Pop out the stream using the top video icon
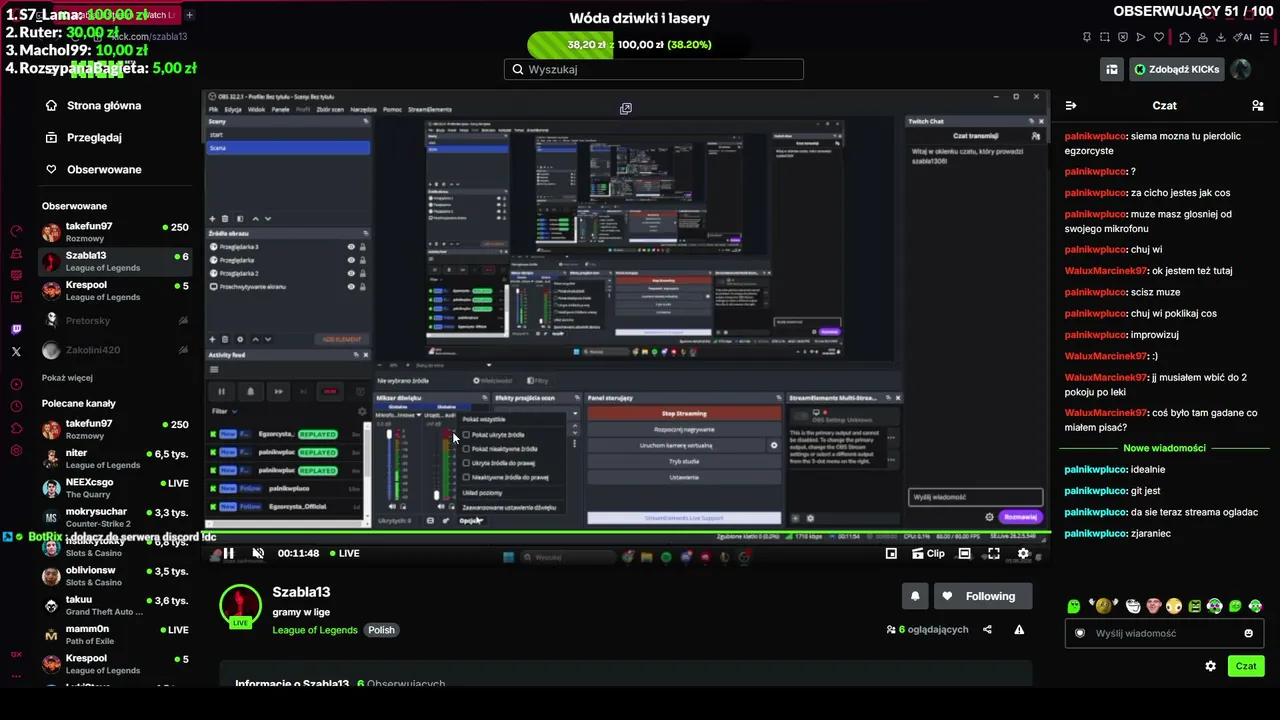The image size is (1280, 720). (626, 108)
